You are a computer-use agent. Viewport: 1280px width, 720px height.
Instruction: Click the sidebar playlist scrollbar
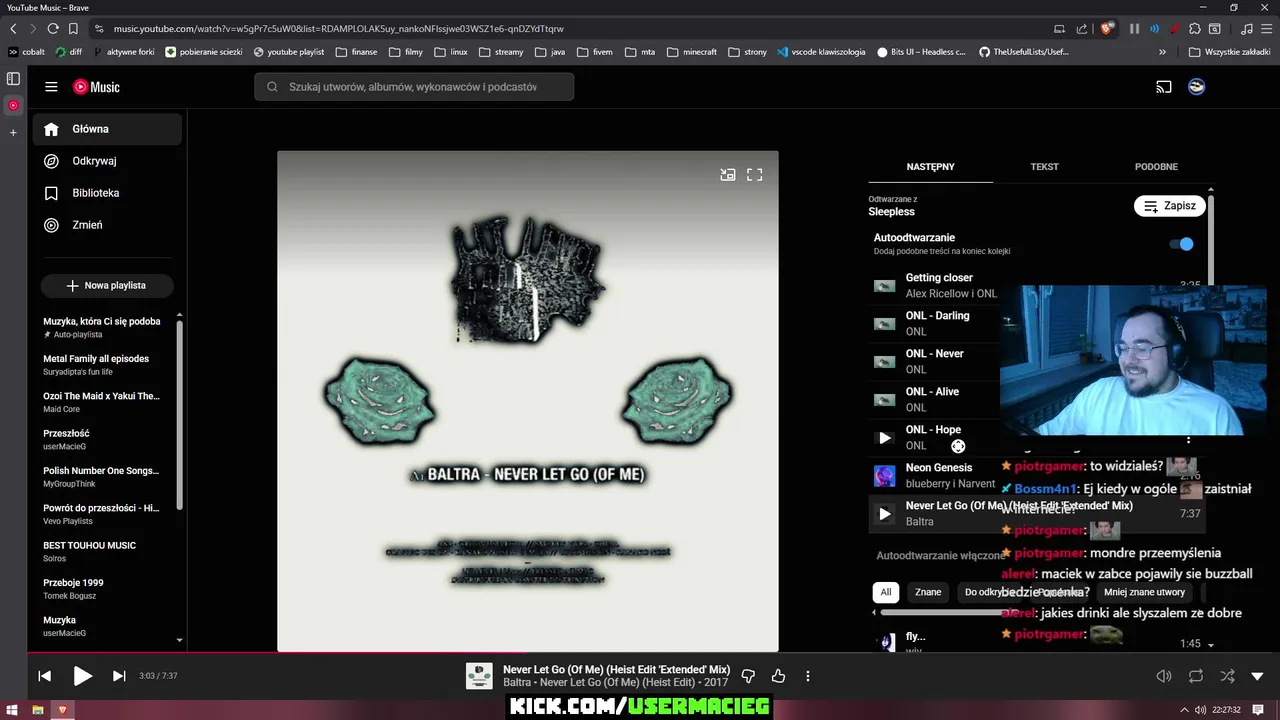coord(180,414)
